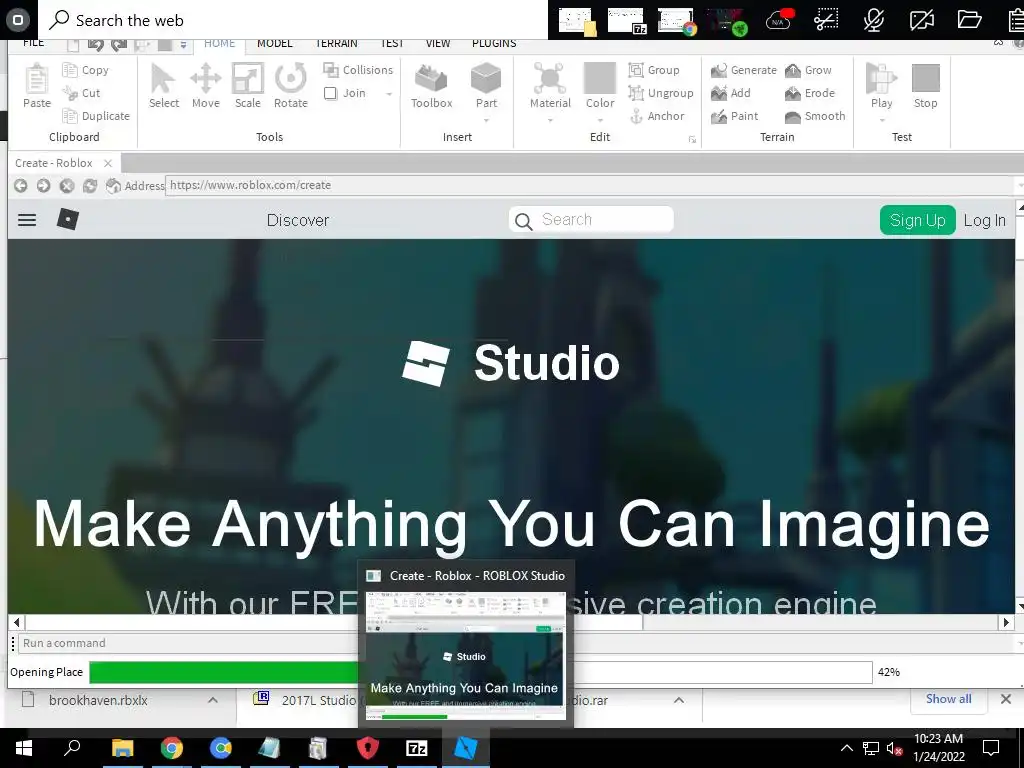This screenshot has width=1024, height=768.
Task: Open Edit group dialog launcher
Action: coord(692,139)
